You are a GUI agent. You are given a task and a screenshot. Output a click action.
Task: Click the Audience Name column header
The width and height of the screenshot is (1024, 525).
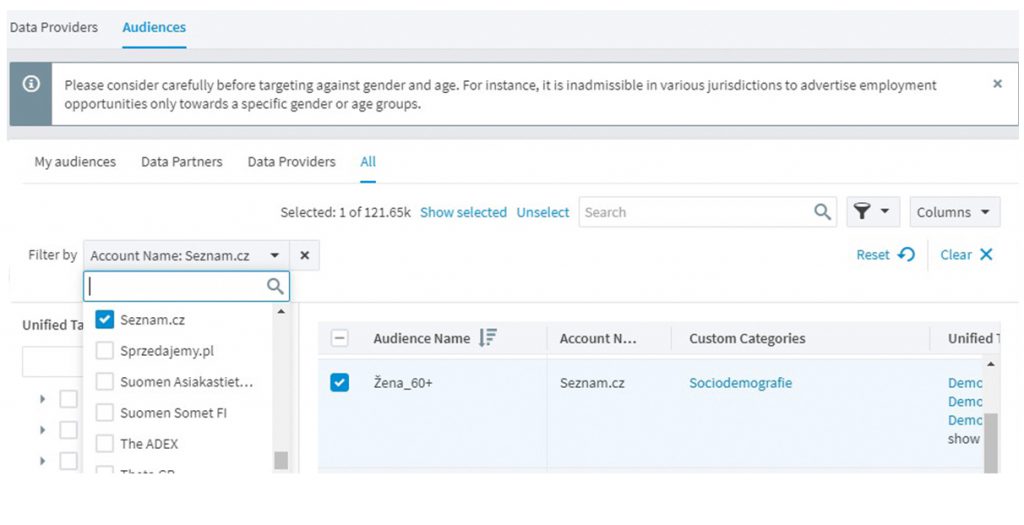(x=421, y=338)
